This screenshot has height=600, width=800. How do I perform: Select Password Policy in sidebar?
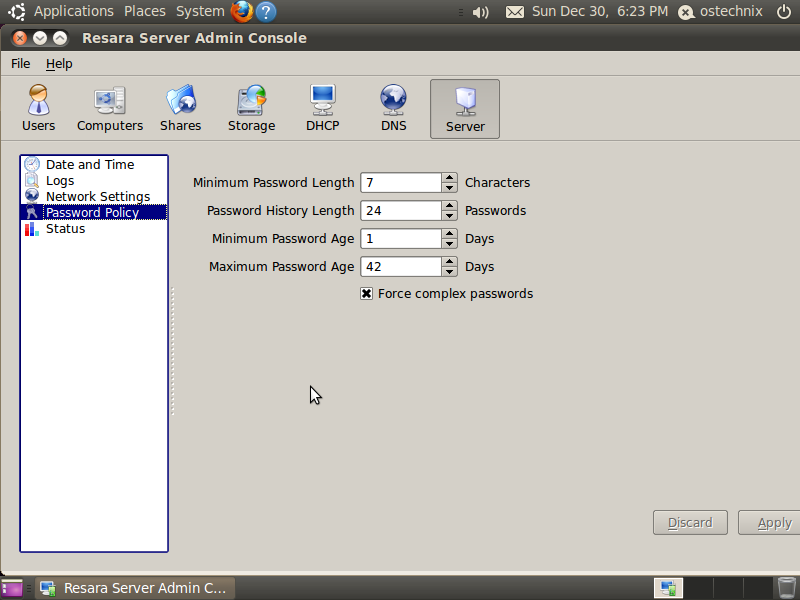tap(94, 212)
